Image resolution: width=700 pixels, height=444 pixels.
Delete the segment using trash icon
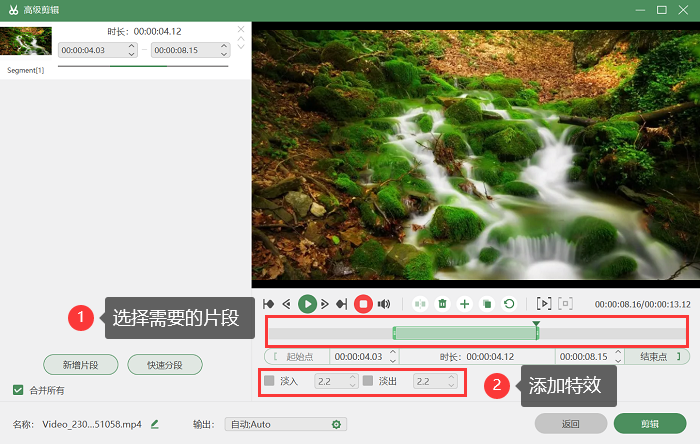click(442, 304)
